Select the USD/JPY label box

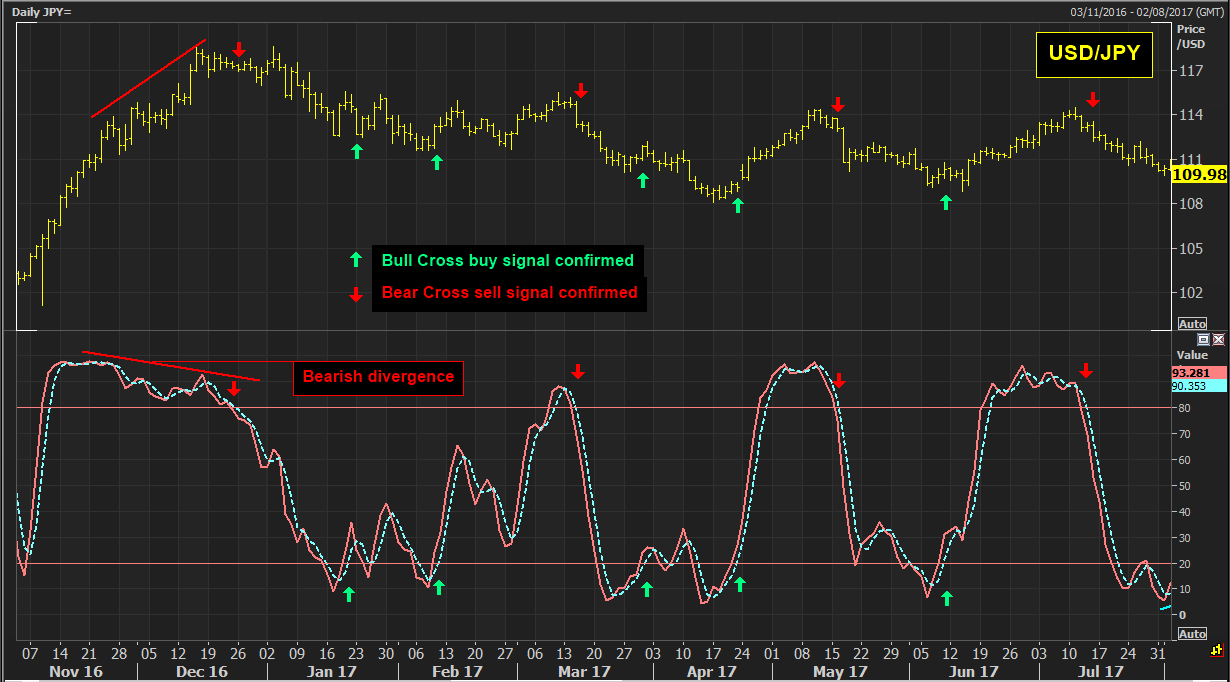tap(1093, 54)
